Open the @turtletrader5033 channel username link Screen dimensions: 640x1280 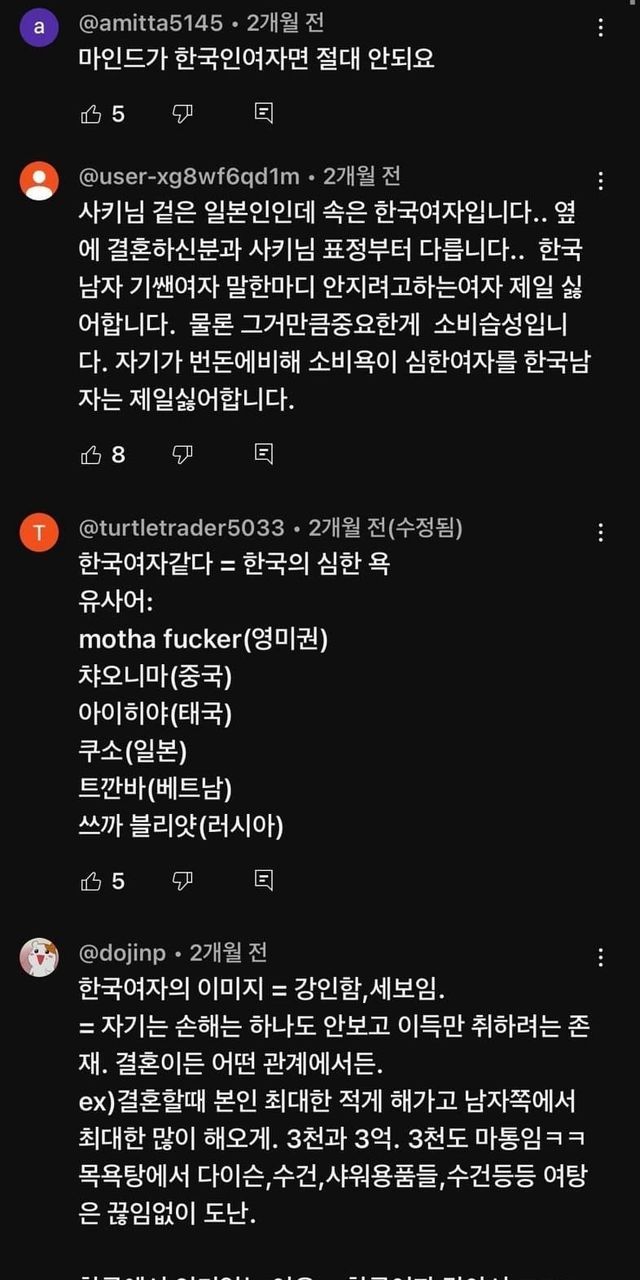pyautogui.click(x=181, y=528)
